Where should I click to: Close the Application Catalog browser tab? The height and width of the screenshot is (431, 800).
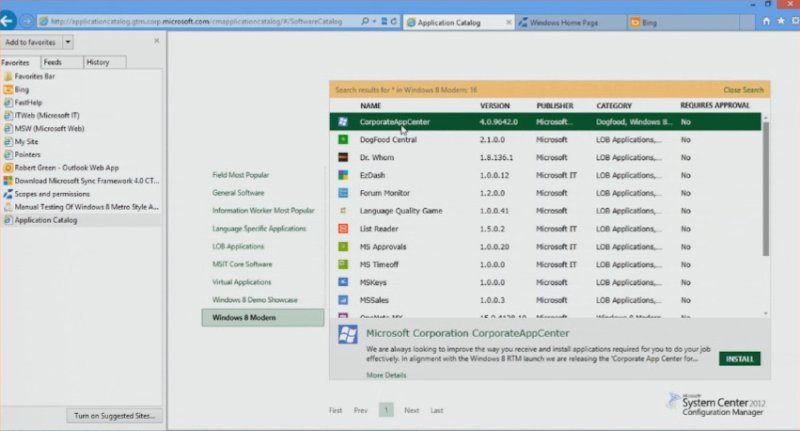508,22
